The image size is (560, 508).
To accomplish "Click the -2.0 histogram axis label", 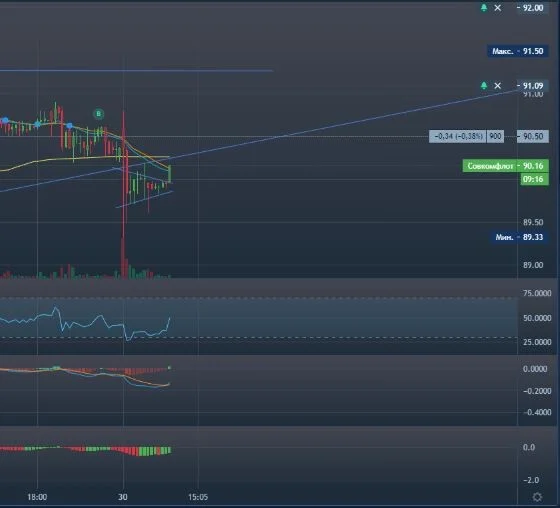I will pos(531,480).
